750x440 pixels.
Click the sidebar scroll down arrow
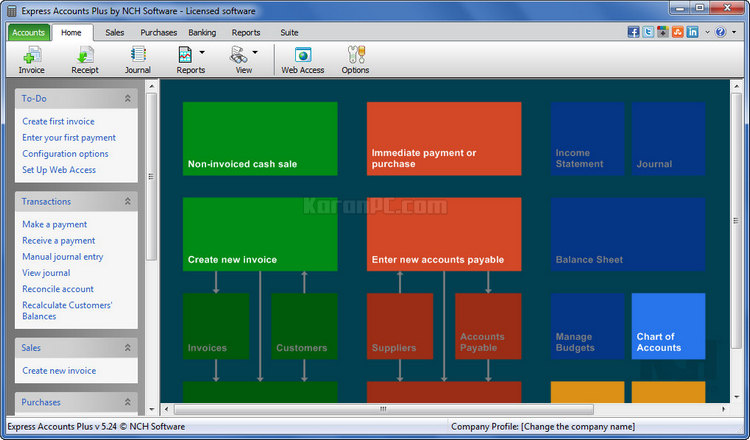tap(152, 409)
